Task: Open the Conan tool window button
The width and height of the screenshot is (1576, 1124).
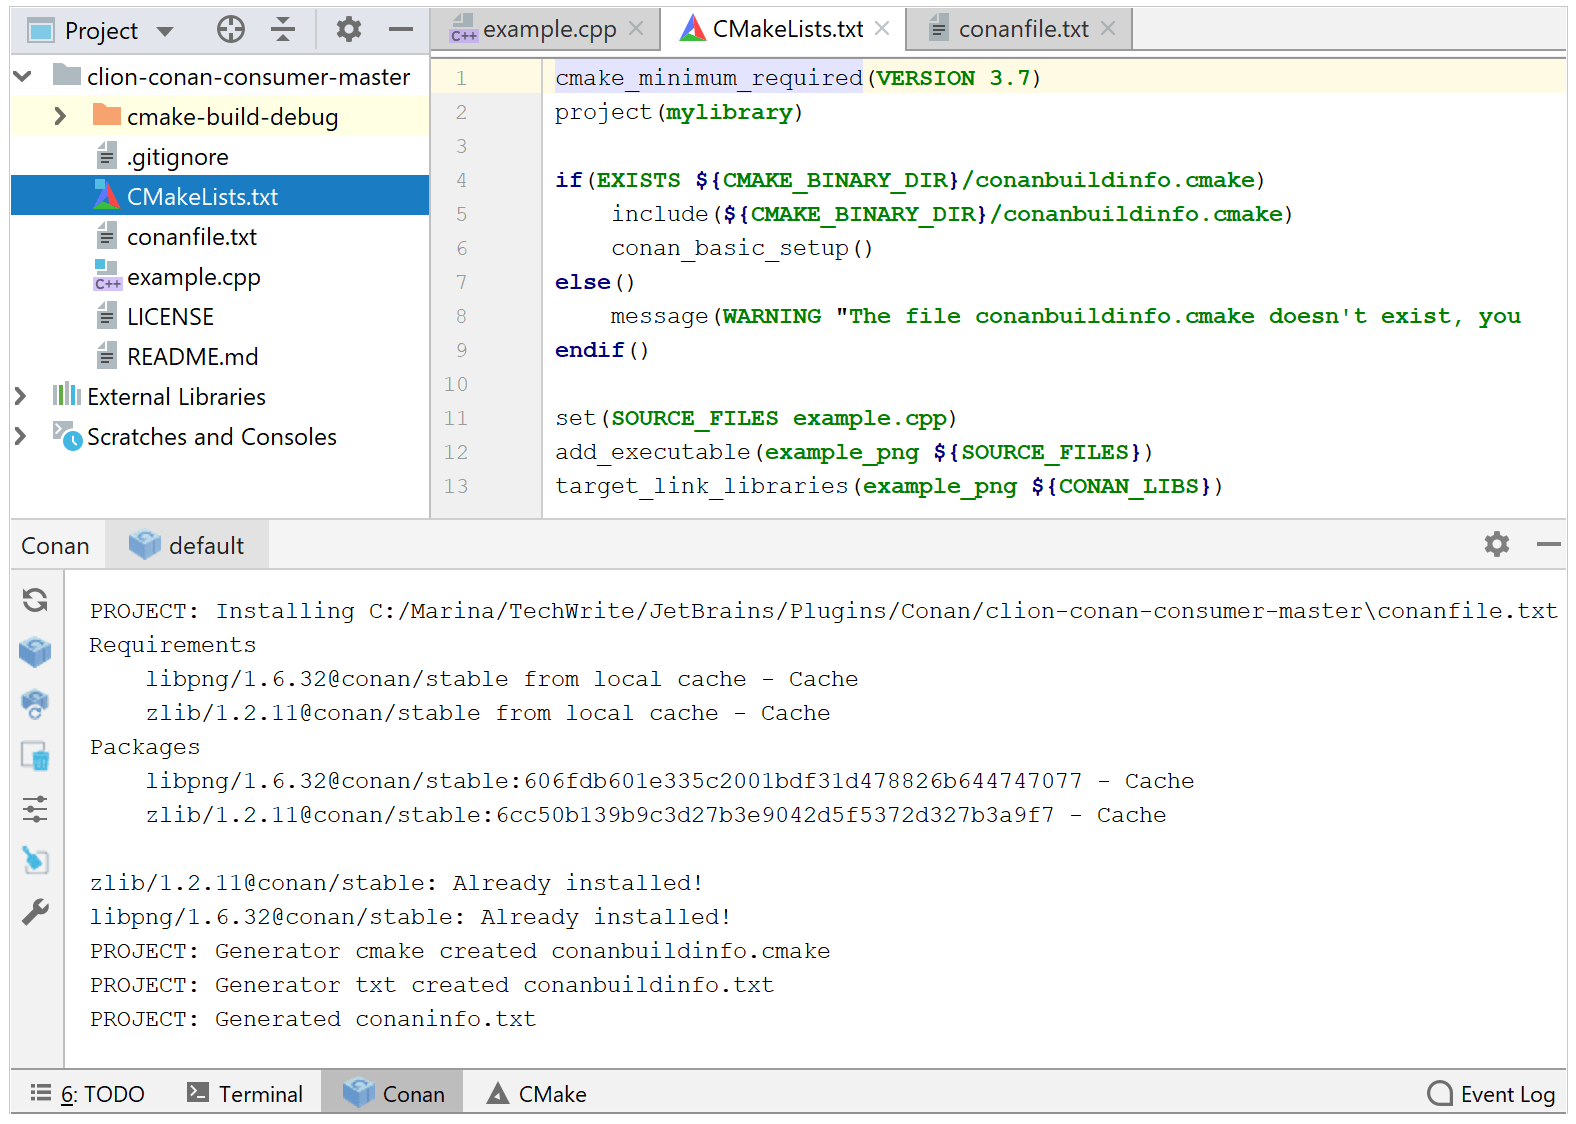Action: pos(393,1094)
